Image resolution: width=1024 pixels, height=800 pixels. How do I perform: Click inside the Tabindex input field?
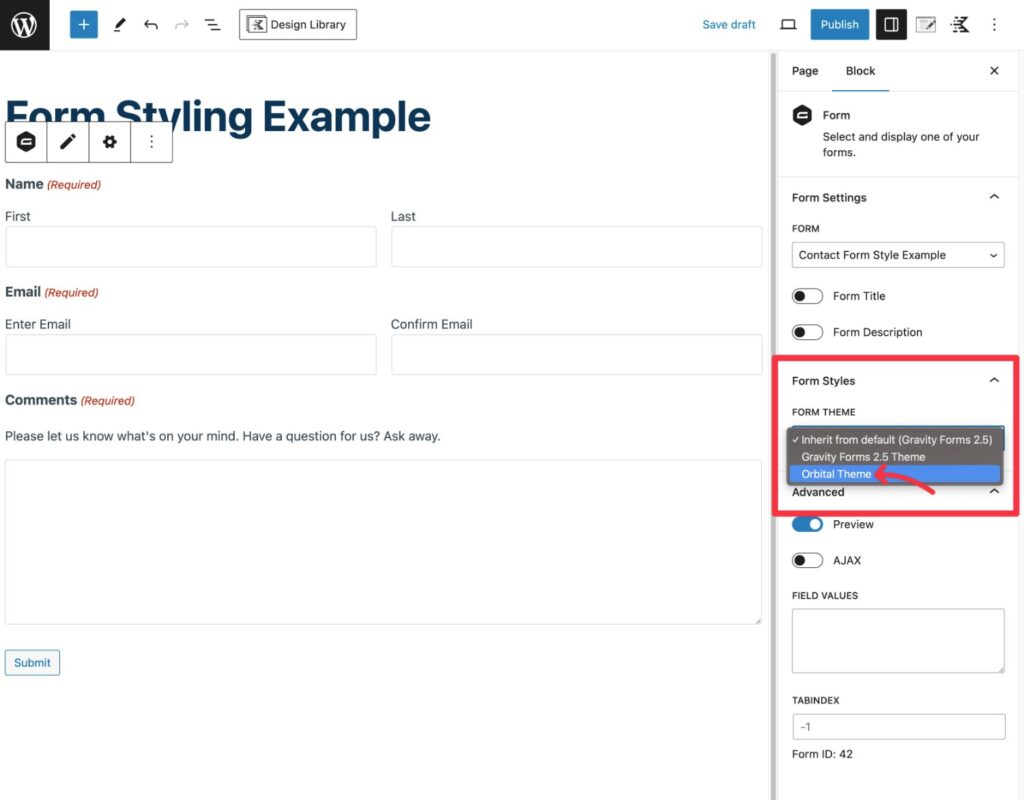pyautogui.click(x=897, y=726)
